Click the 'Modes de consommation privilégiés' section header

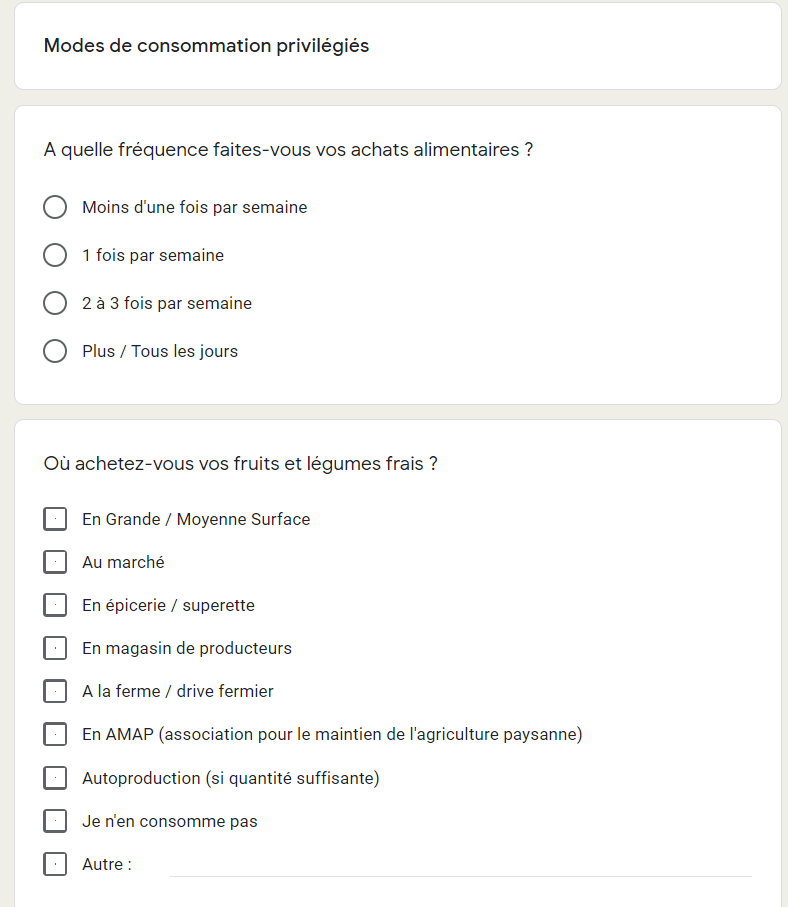point(206,46)
